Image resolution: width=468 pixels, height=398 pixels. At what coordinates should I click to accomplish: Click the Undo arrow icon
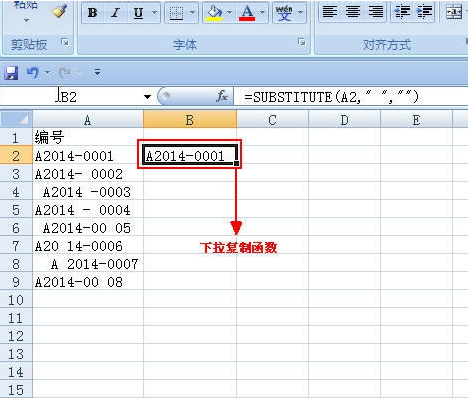[32, 72]
